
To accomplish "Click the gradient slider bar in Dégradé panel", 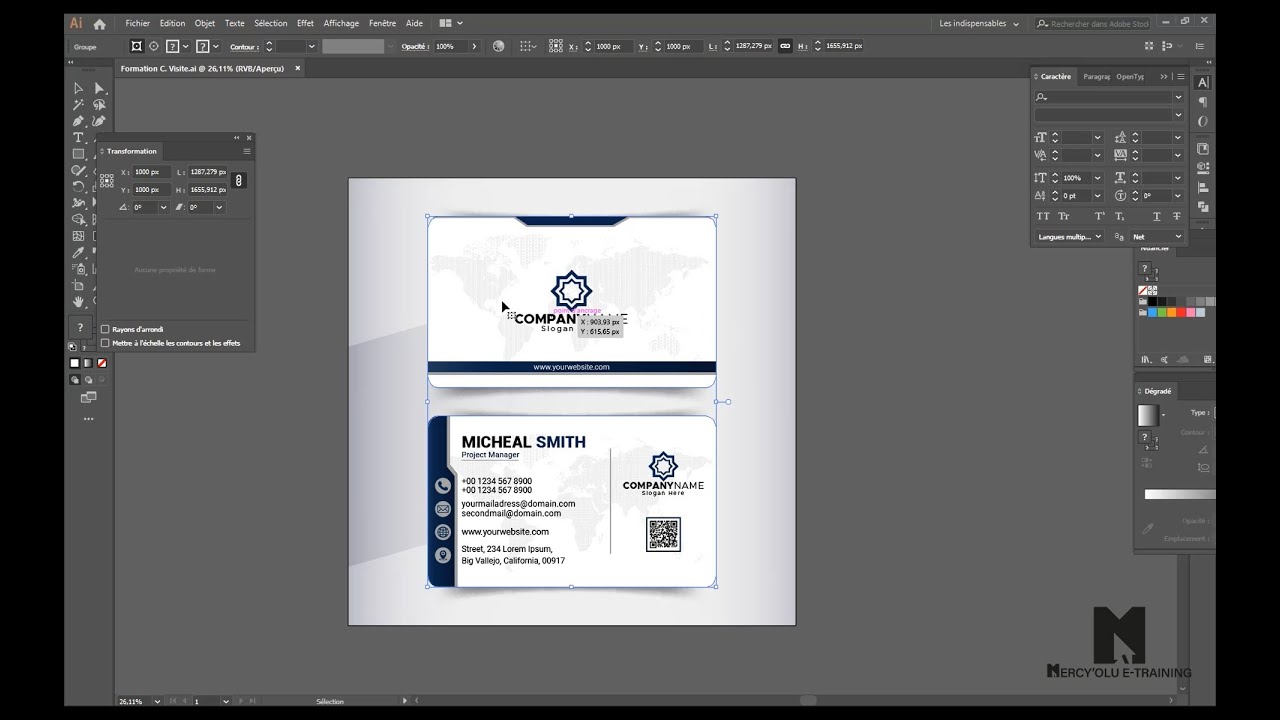I will [1180, 494].
